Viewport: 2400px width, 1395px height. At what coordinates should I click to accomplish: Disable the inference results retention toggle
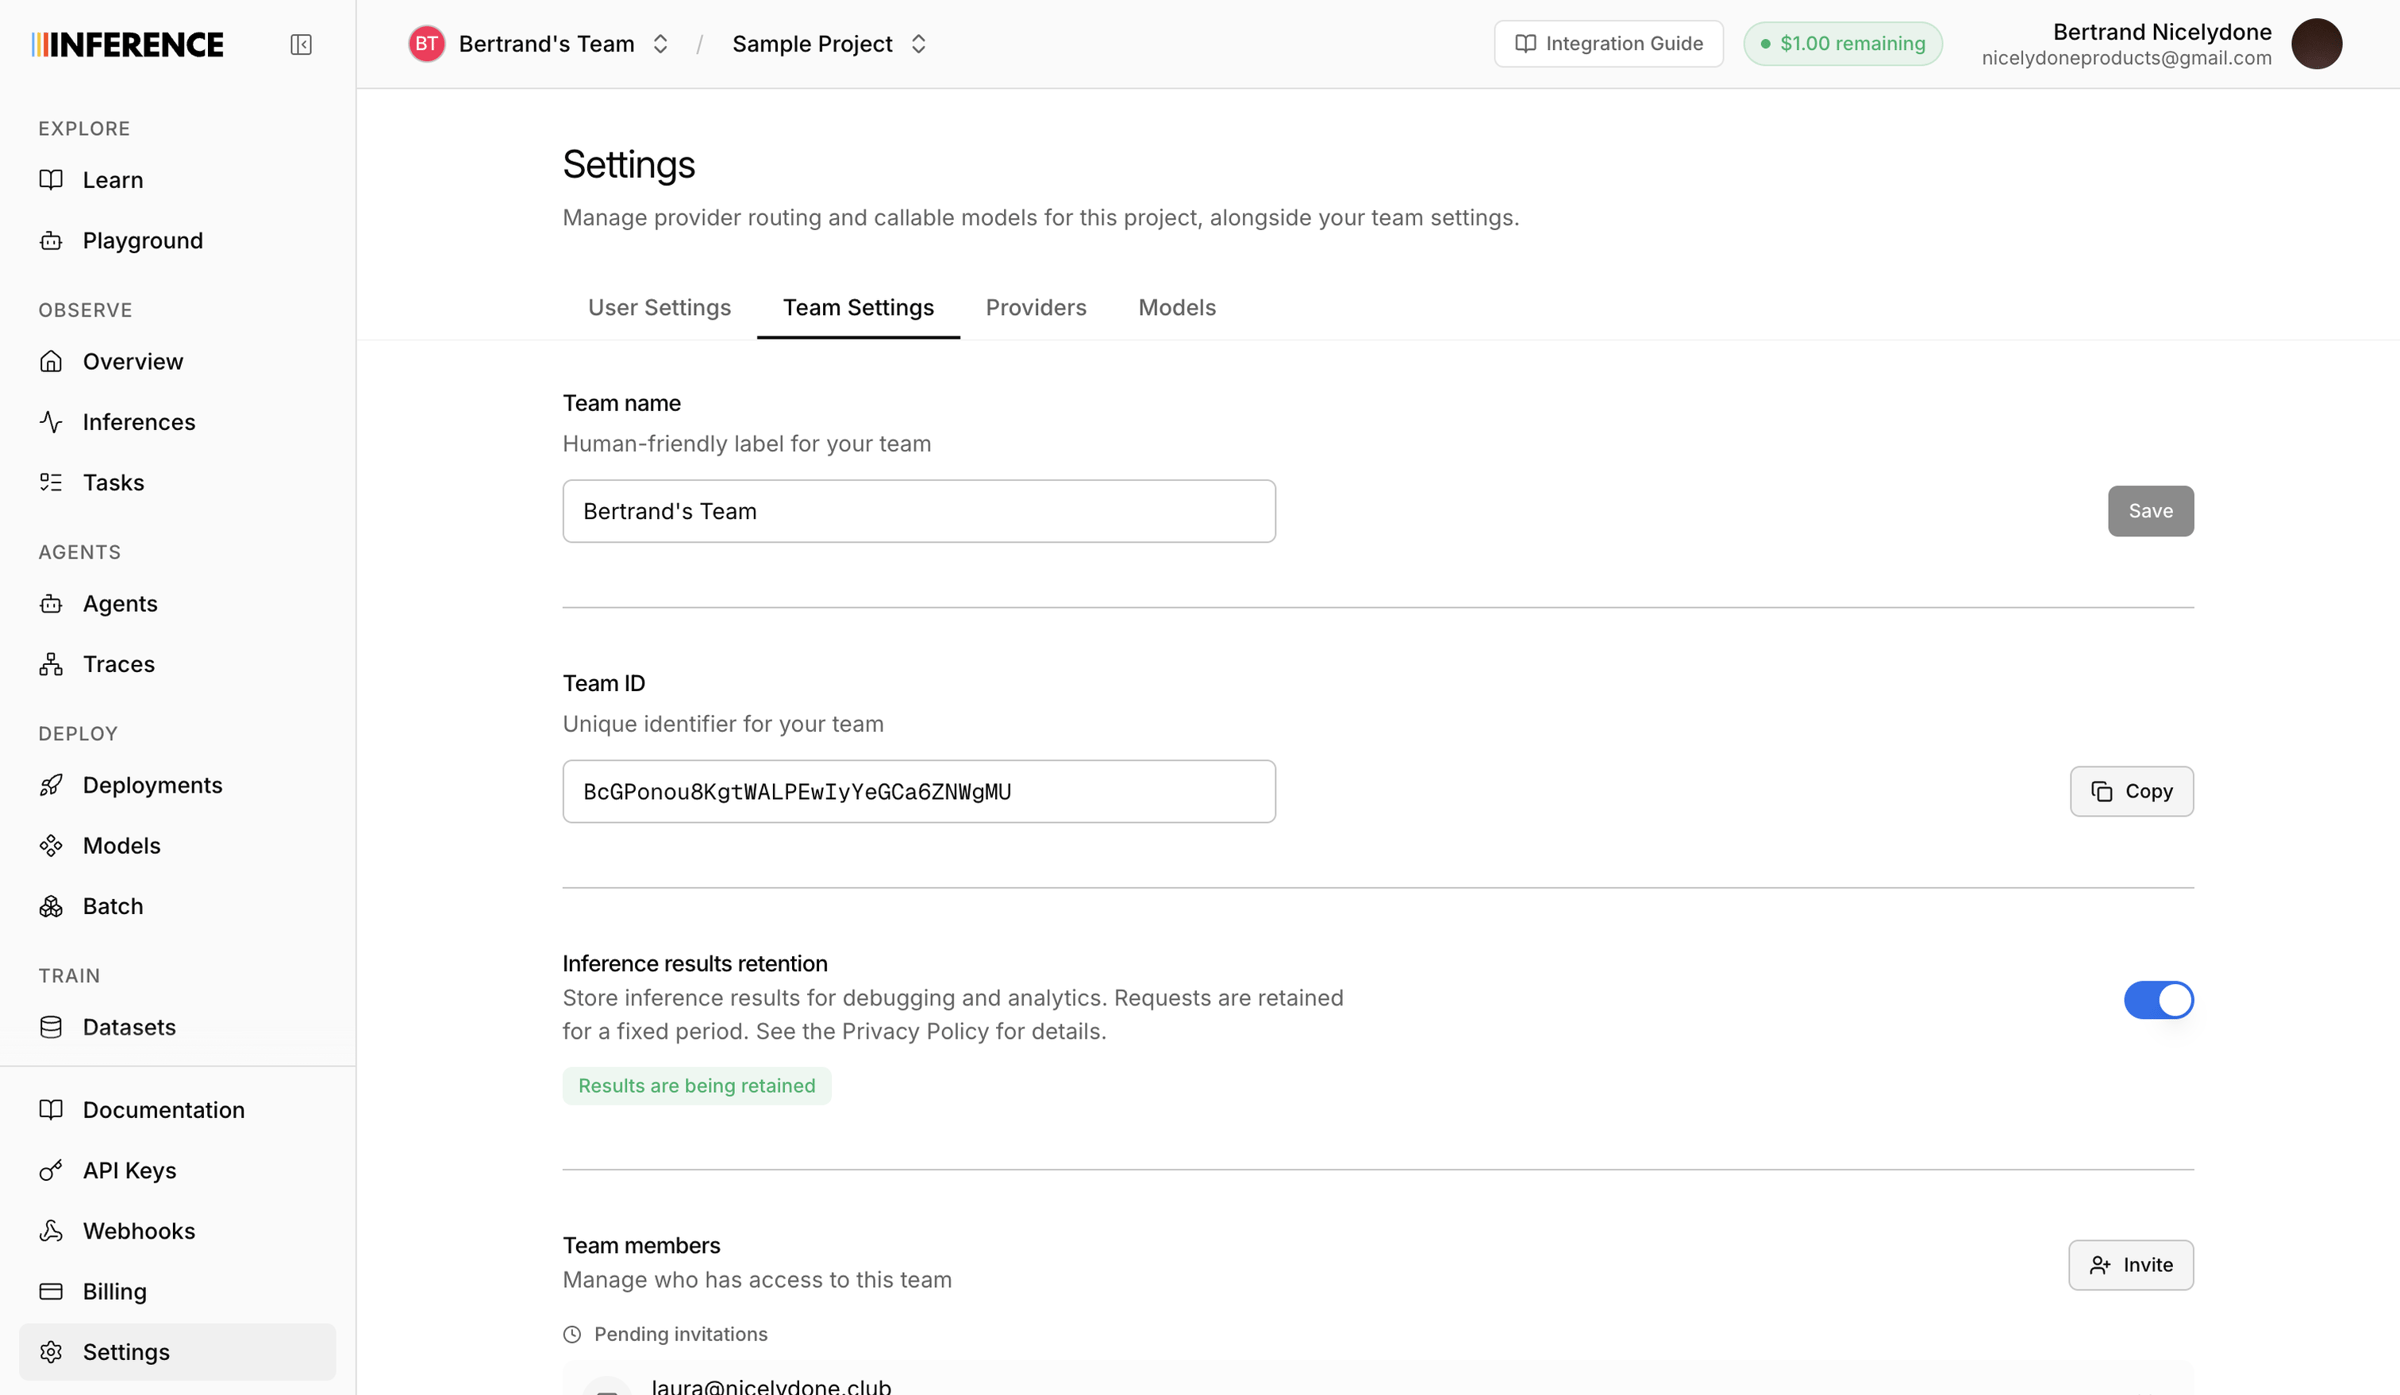2158,999
